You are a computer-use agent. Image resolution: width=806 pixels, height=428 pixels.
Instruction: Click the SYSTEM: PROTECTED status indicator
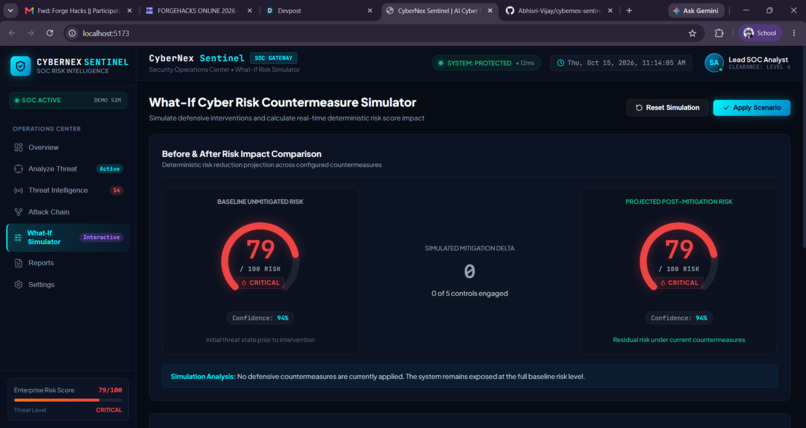point(486,63)
